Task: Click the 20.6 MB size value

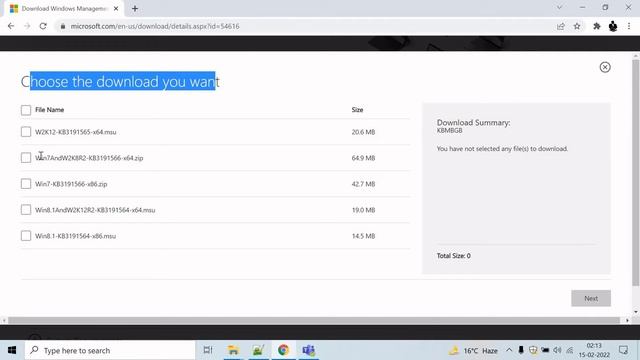Action: [363, 132]
